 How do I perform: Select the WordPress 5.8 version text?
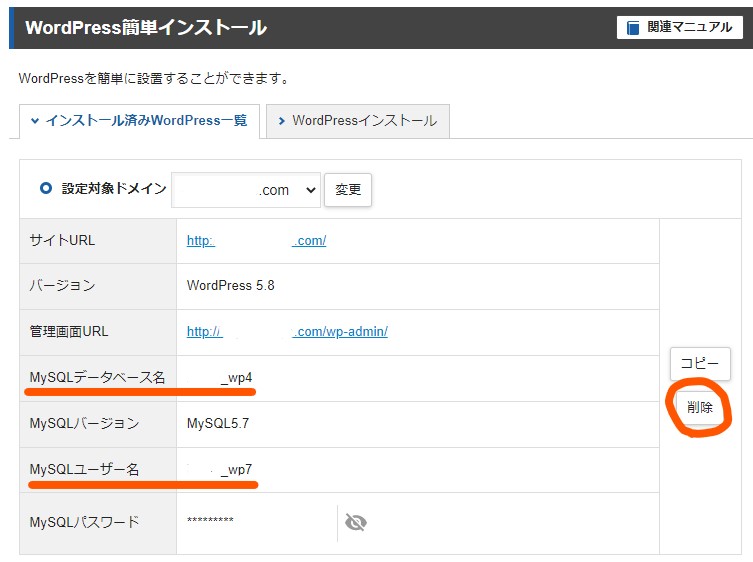[x=231, y=285]
